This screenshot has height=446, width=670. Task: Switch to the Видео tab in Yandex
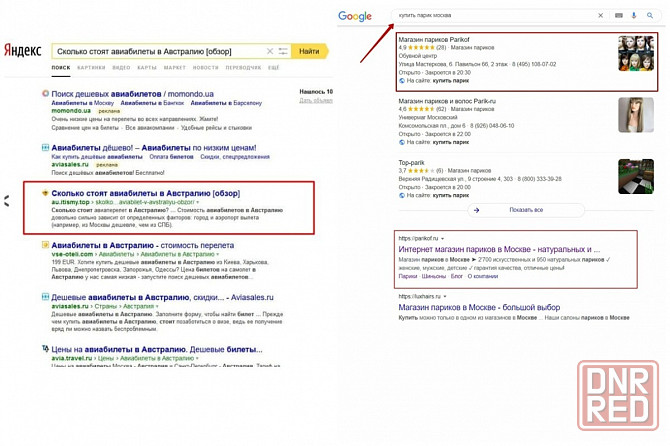coord(121,67)
